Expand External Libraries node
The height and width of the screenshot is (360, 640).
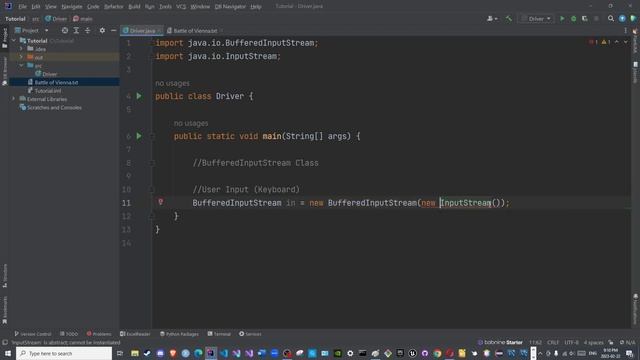(14, 99)
